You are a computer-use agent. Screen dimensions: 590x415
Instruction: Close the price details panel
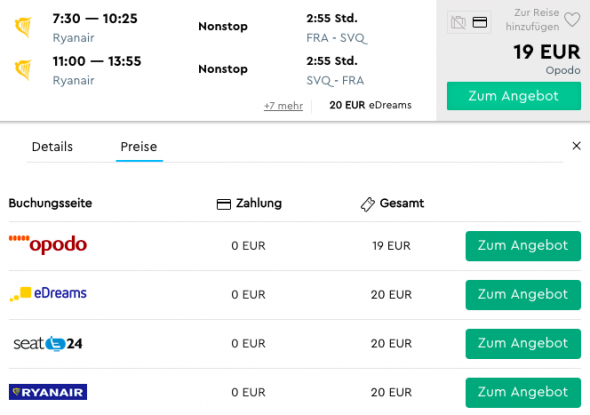576,146
